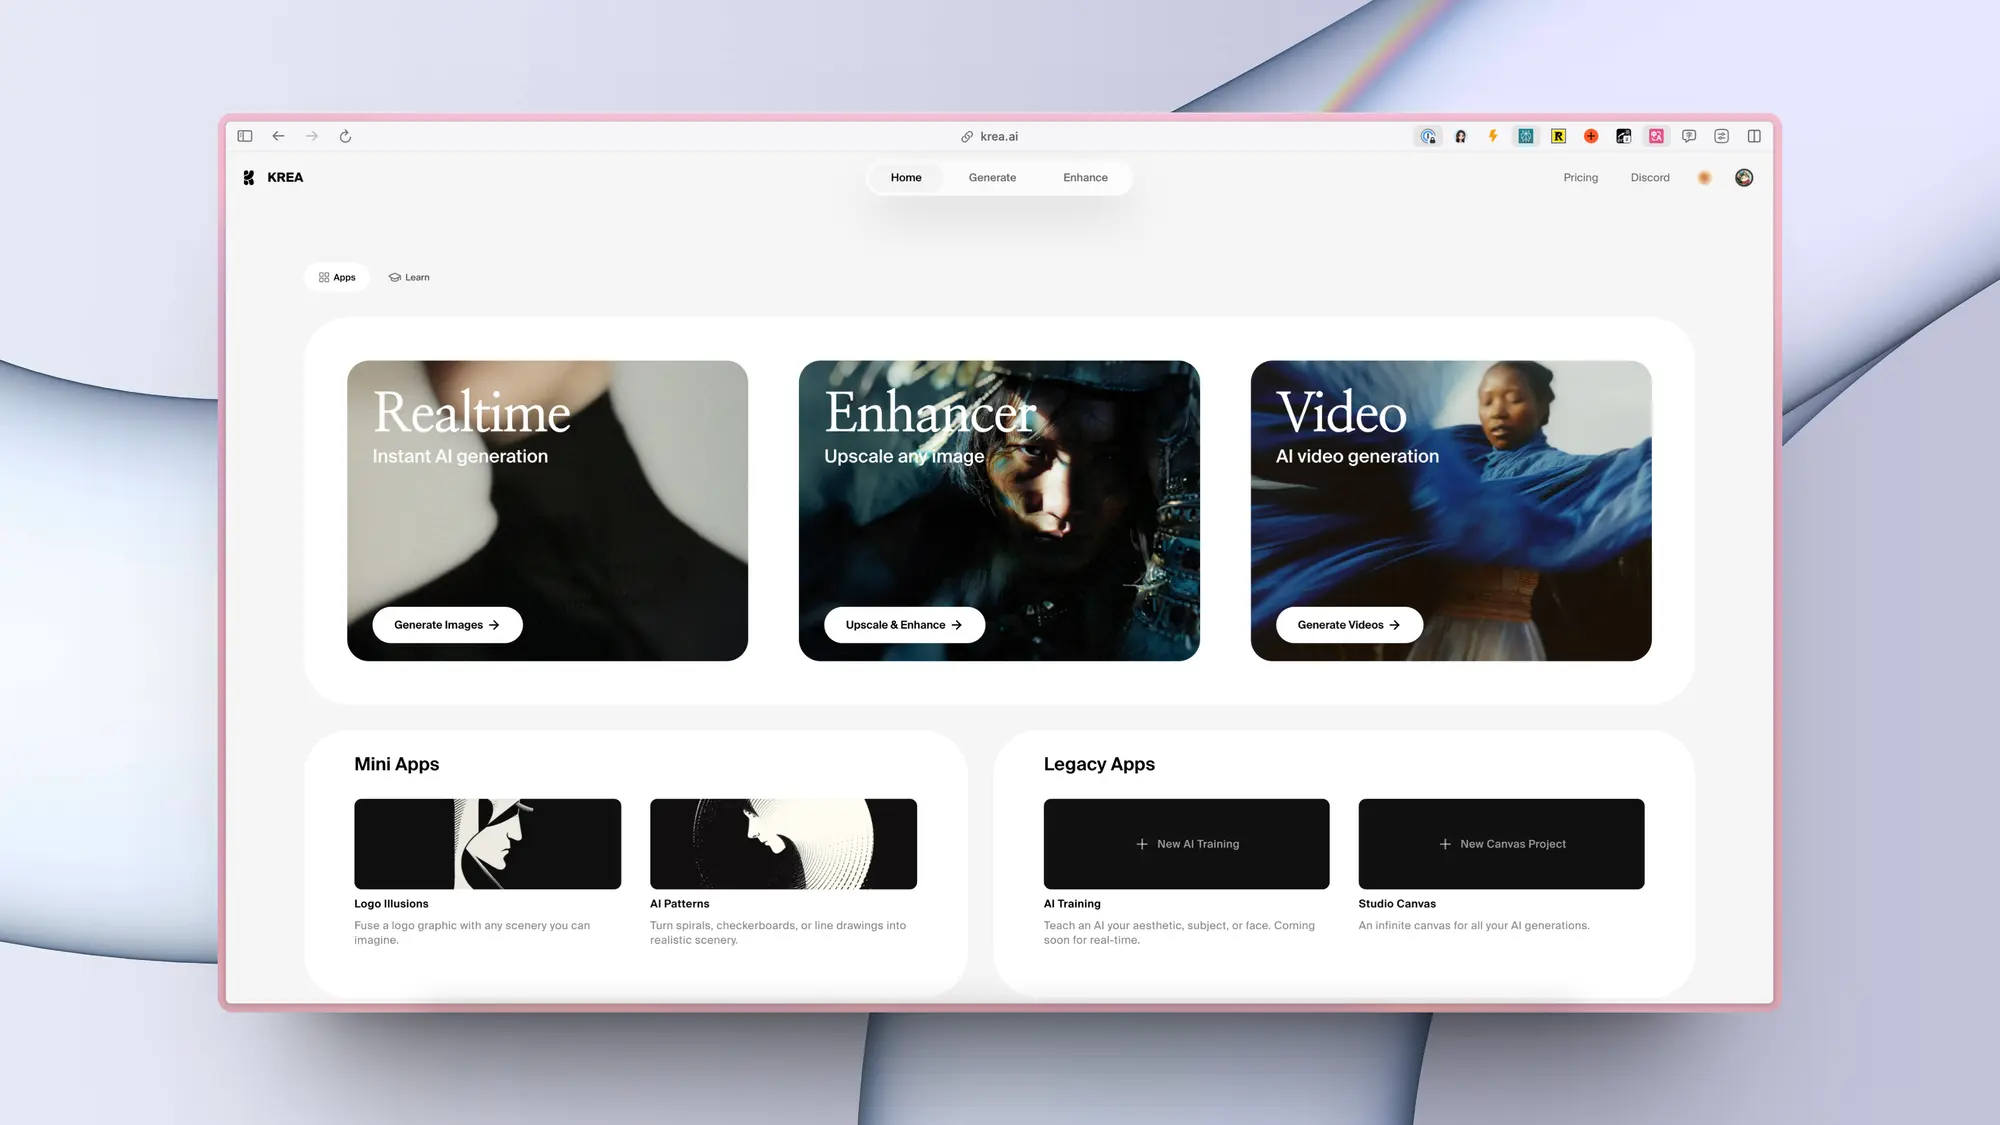Click the yellow R extension icon

tap(1559, 136)
